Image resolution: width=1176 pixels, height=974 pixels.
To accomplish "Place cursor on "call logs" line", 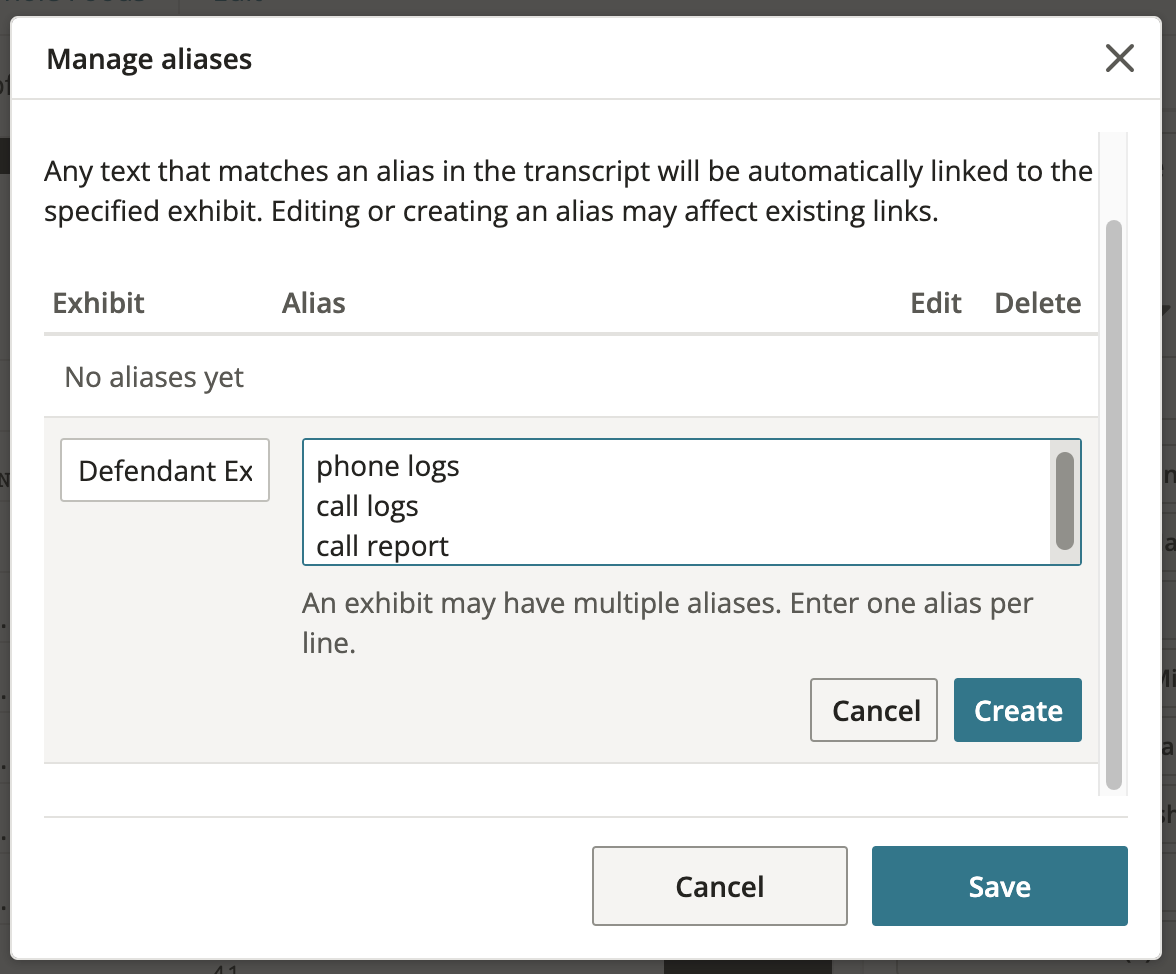I will pos(368,506).
